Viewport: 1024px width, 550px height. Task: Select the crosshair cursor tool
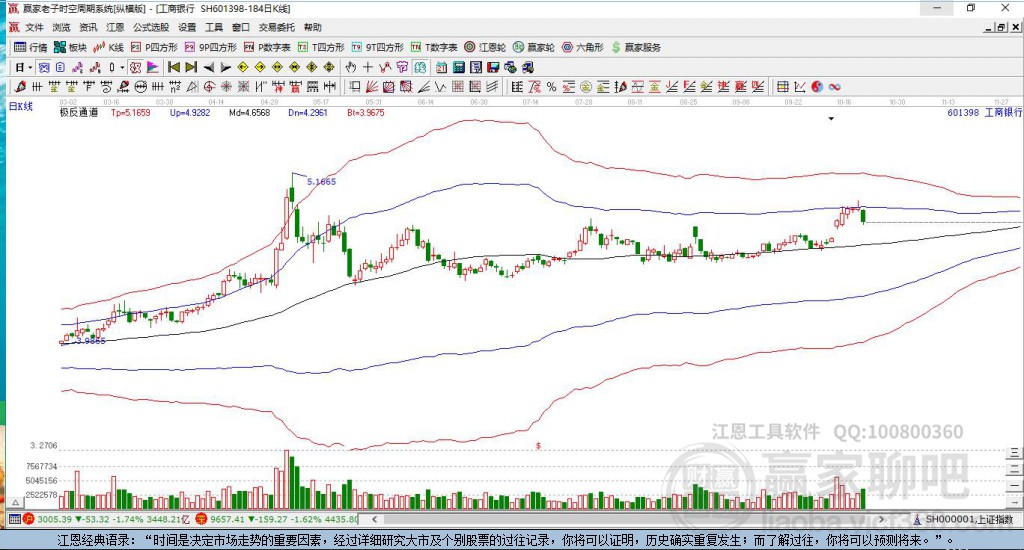368,67
